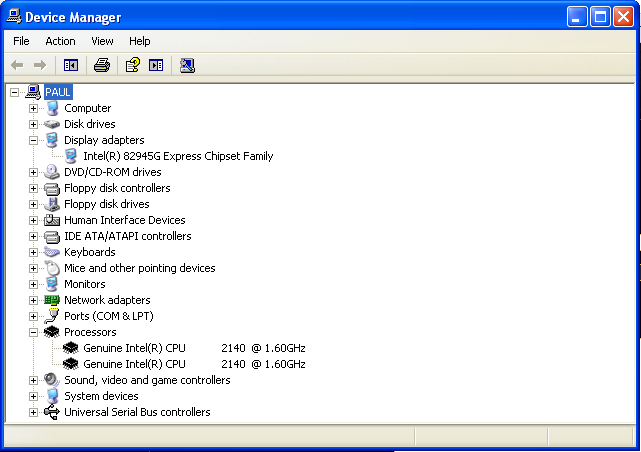Viewport: 641px width, 452px height.
Task: Click the Device Manager title bar icon
Action: [x=13, y=16]
